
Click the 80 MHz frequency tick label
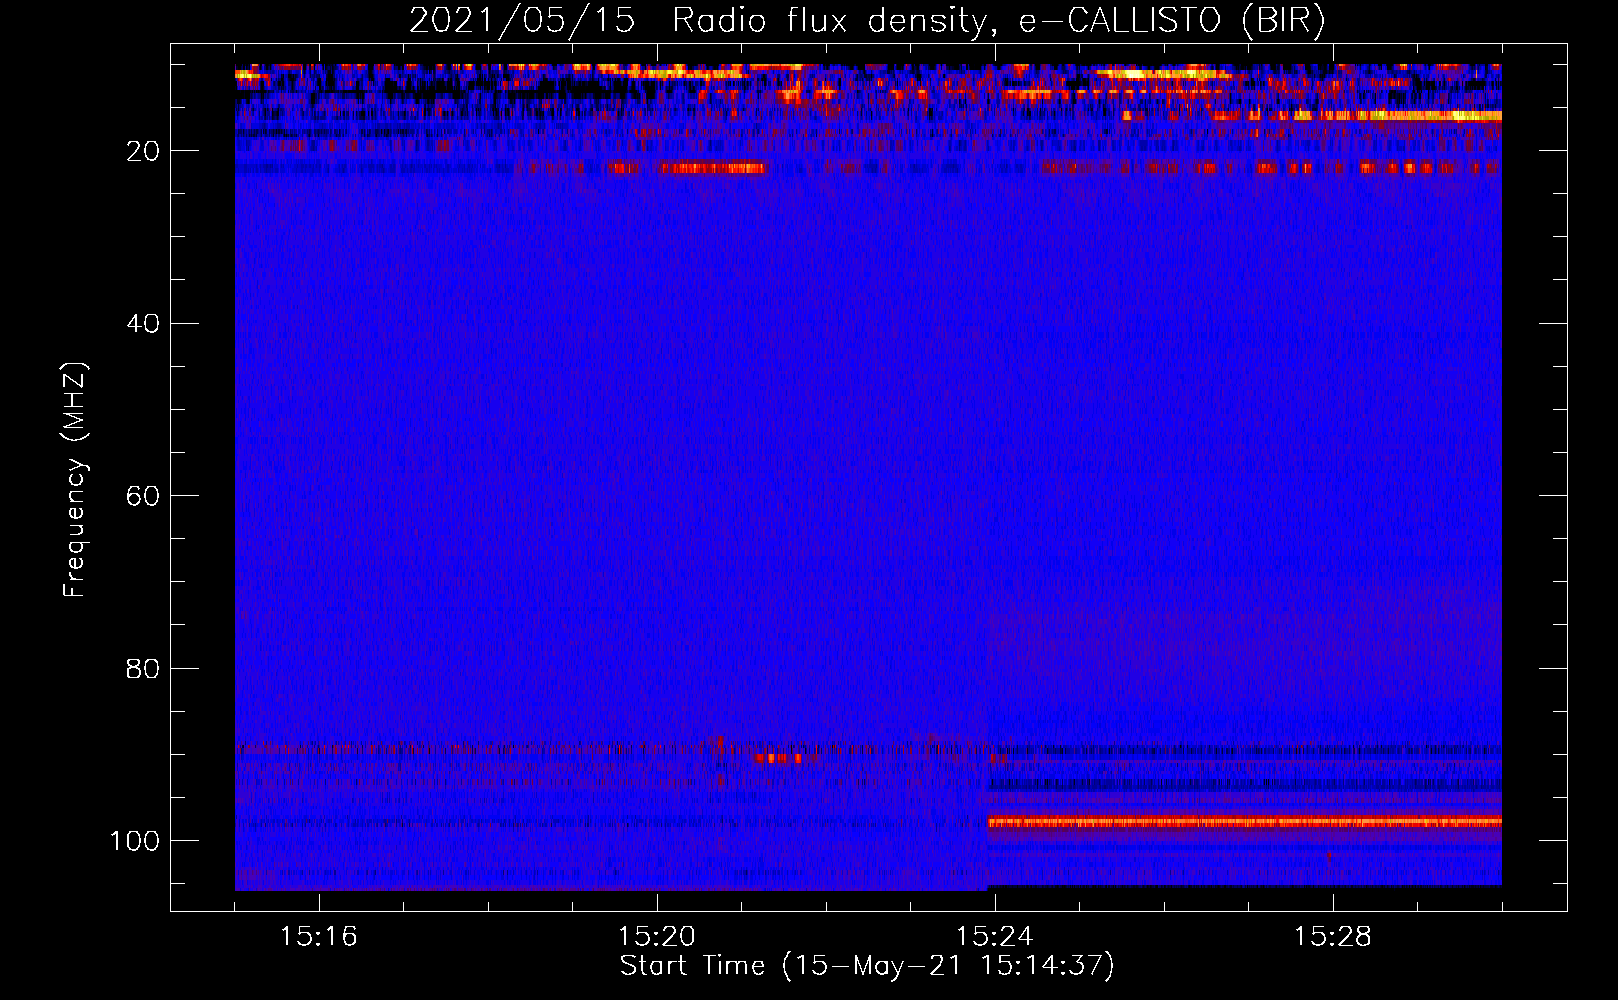pyautogui.click(x=143, y=668)
